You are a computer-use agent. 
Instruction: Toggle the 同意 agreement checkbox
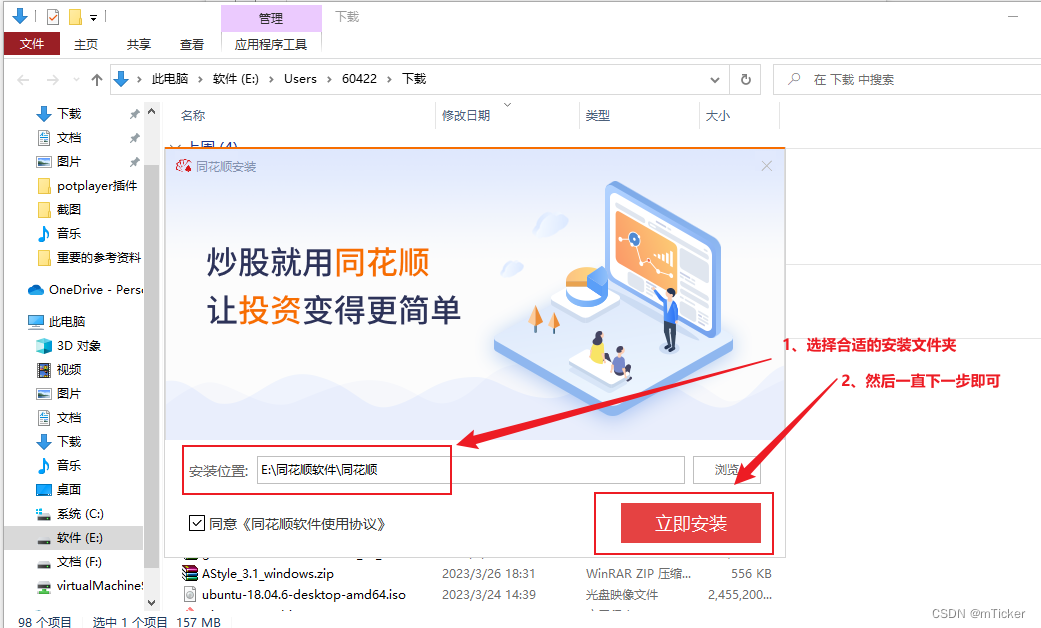pyautogui.click(x=197, y=523)
